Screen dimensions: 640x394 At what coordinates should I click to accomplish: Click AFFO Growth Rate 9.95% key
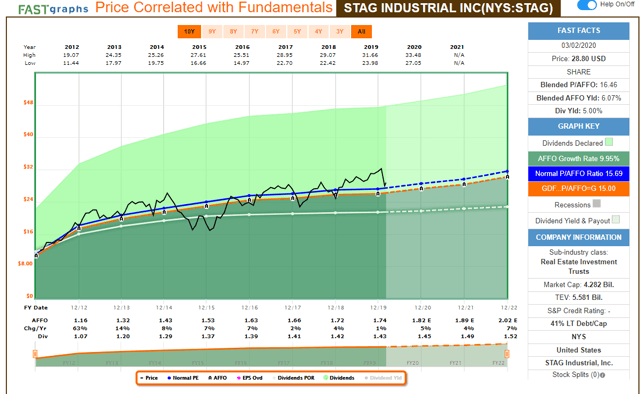tap(578, 158)
